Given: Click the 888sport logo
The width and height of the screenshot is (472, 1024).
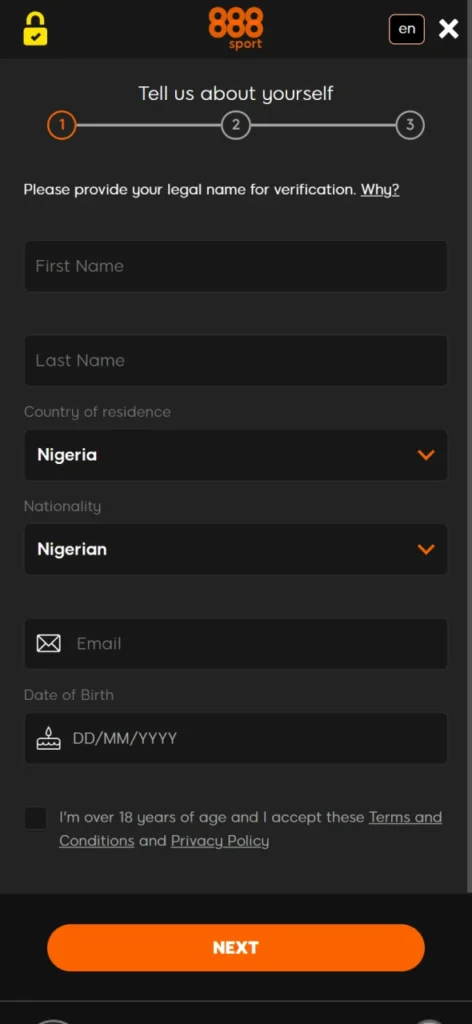Looking at the screenshot, I should [x=236, y=29].
